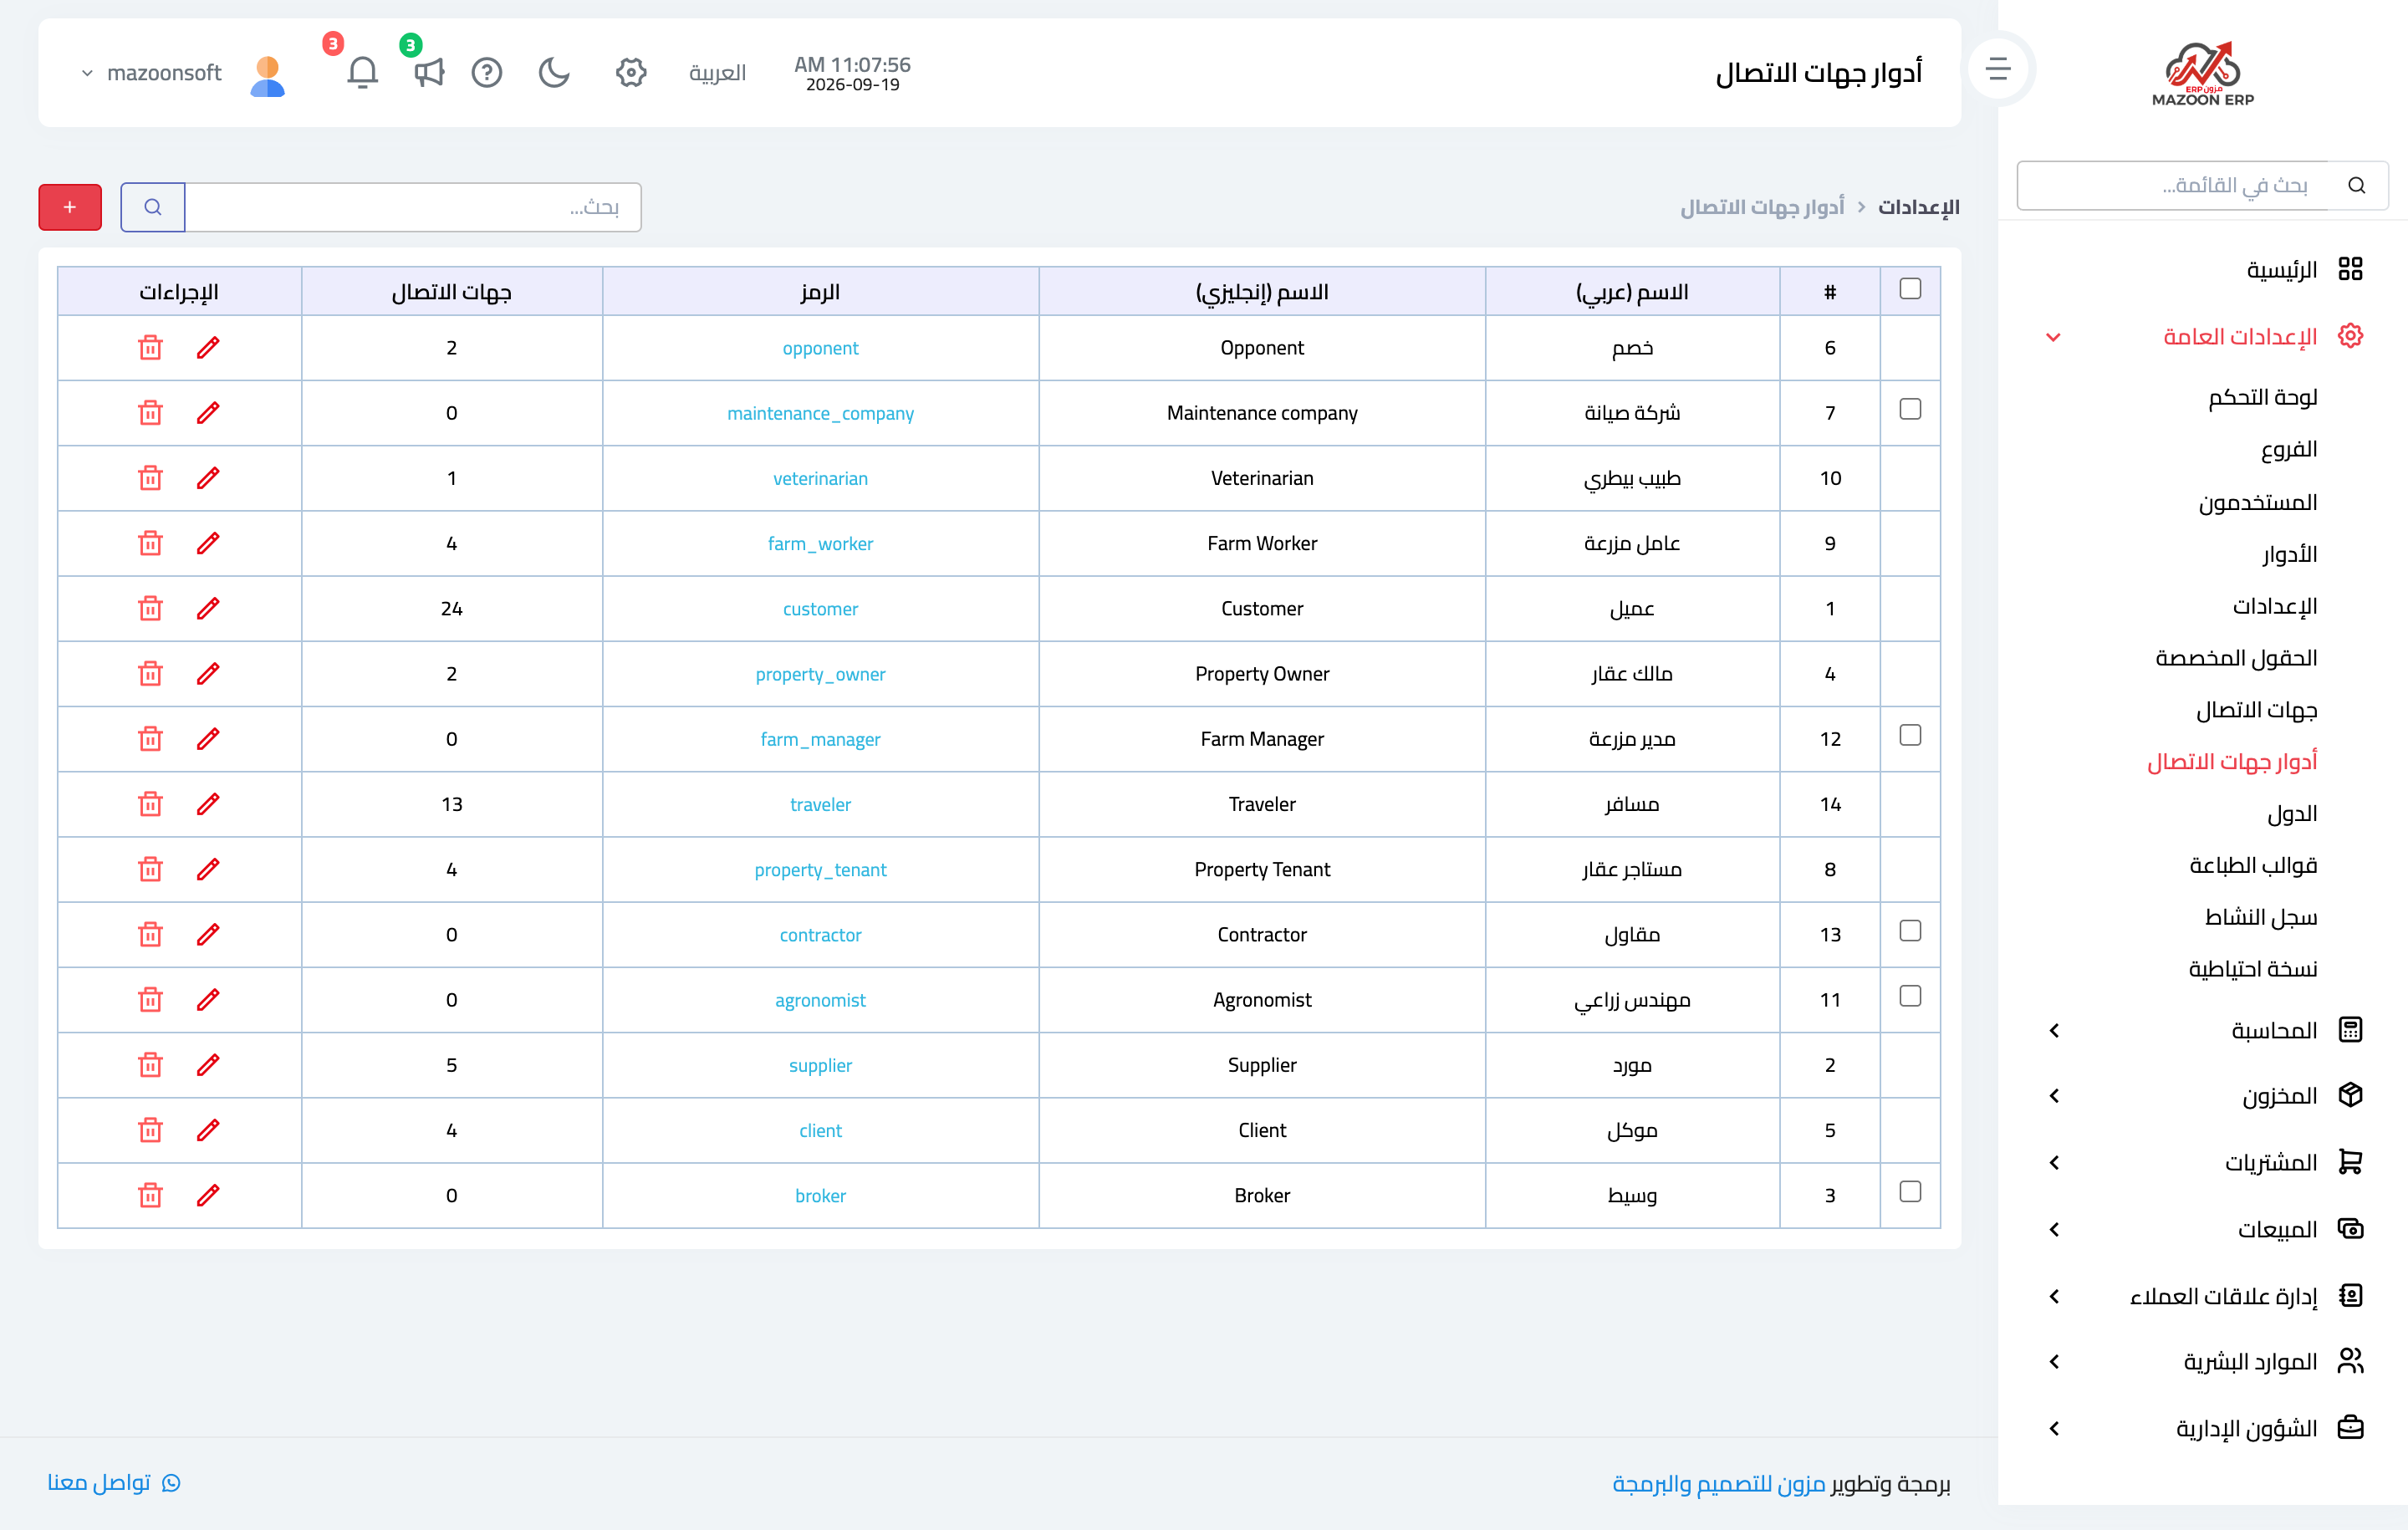
Task: Open المستخدمون menu item
Action: click(2258, 502)
